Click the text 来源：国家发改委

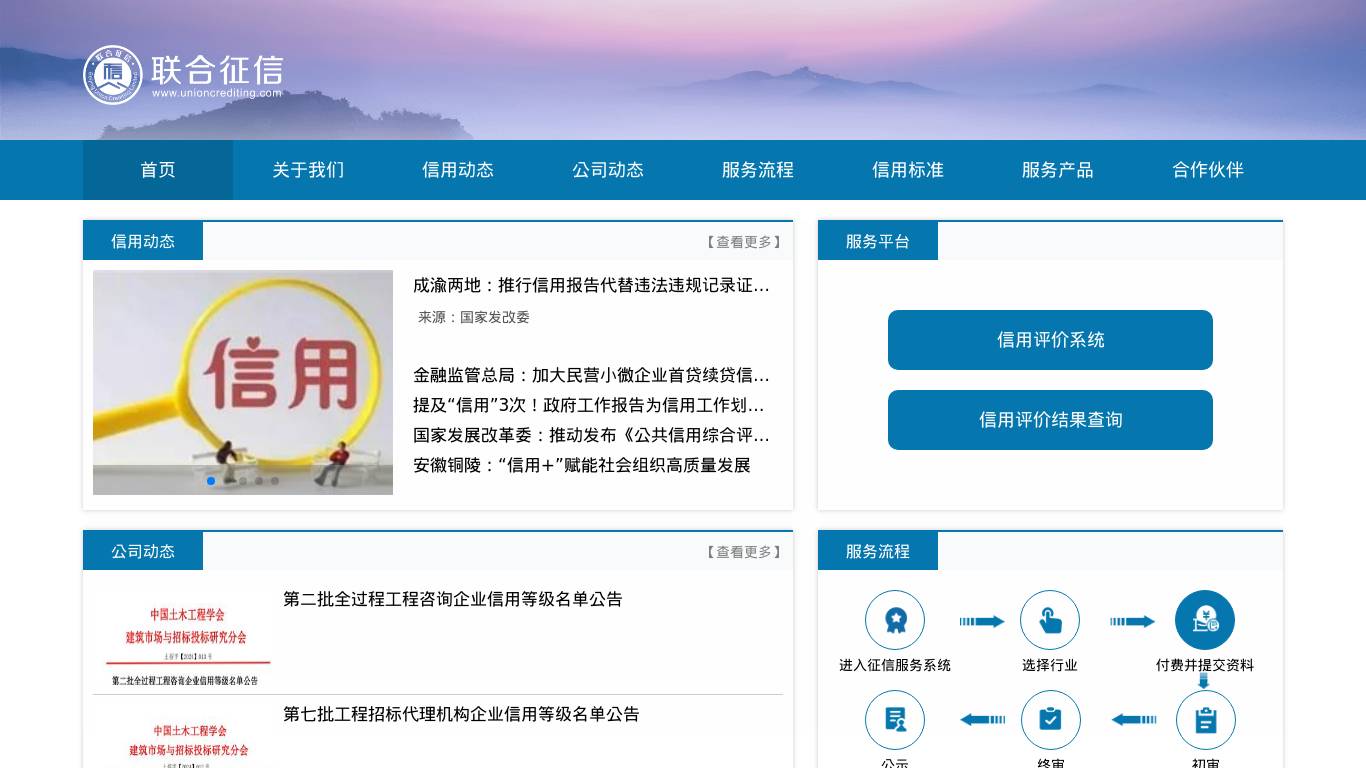pyautogui.click(x=474, y=317)
